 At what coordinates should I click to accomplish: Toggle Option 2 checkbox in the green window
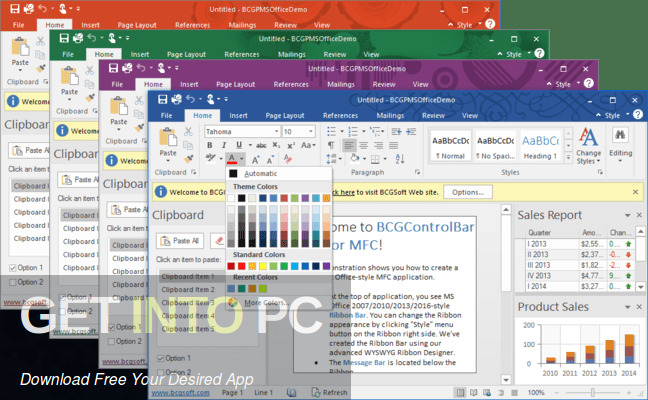click(x=62, y=311)
